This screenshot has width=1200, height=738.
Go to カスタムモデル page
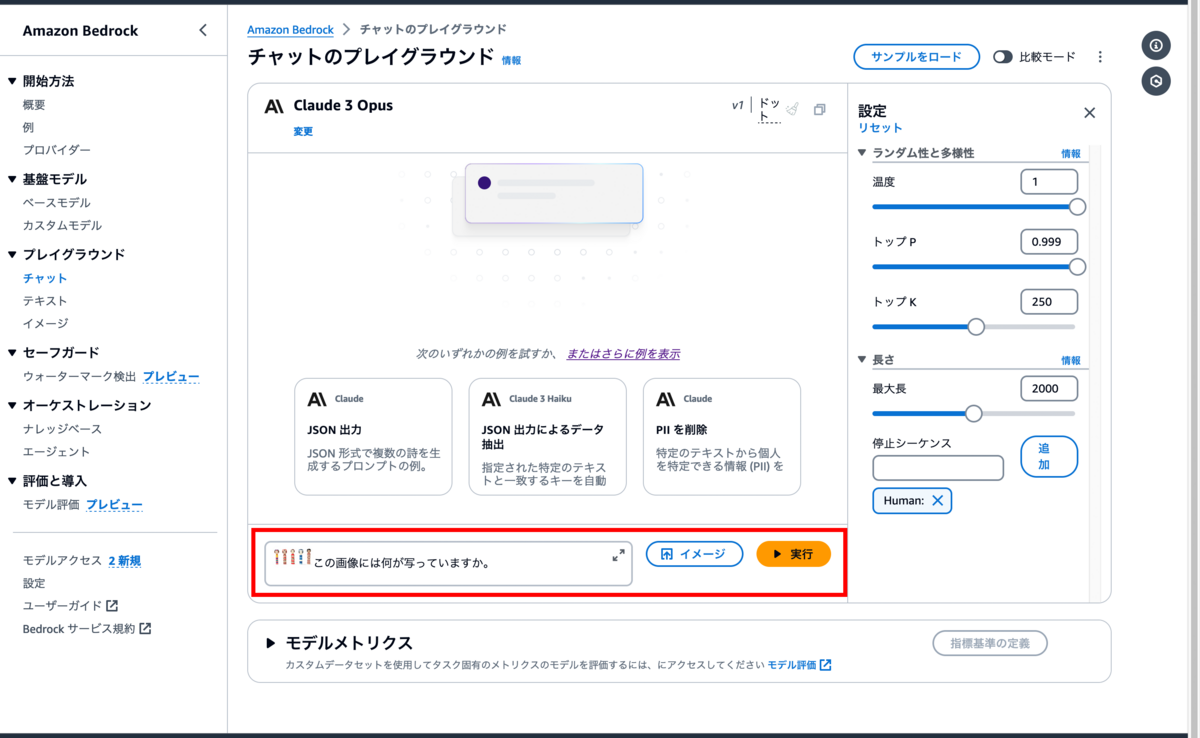click(62, 226)
